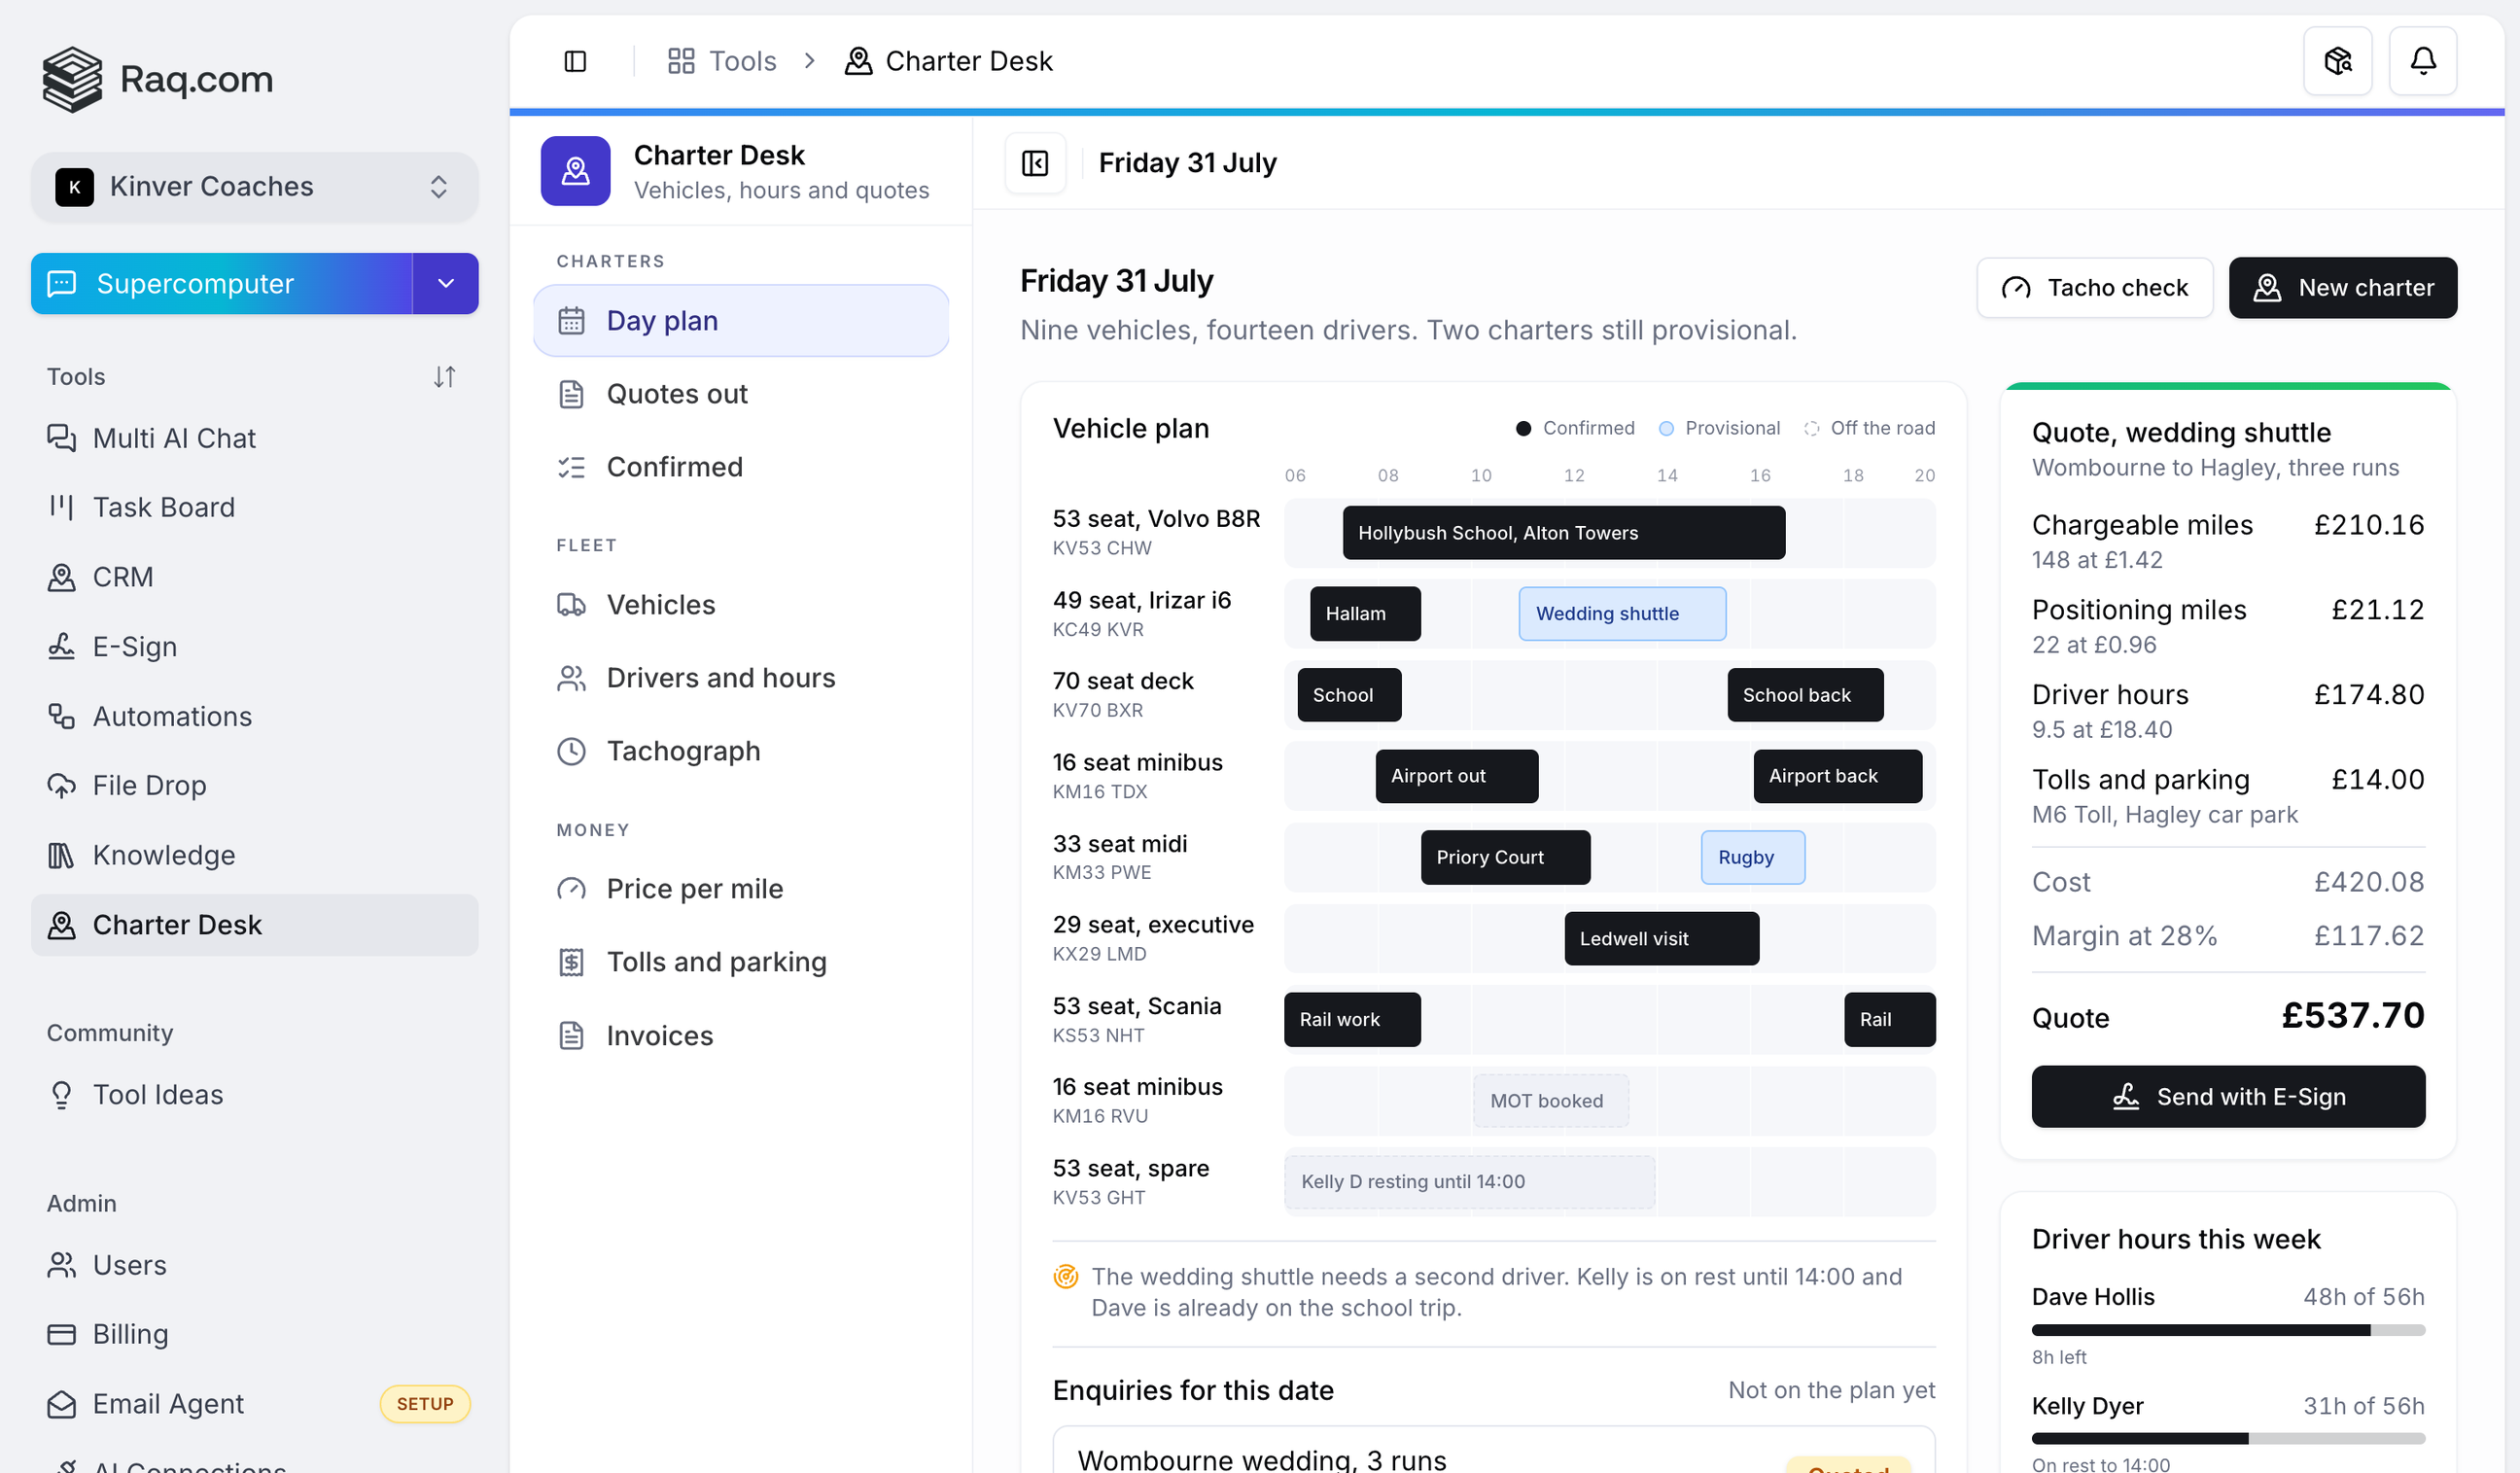The width and height of the screenshot is (2520, 1473).
Task: Select the School back booking block
Action: pyautogui.click(x=1805, y=695)
